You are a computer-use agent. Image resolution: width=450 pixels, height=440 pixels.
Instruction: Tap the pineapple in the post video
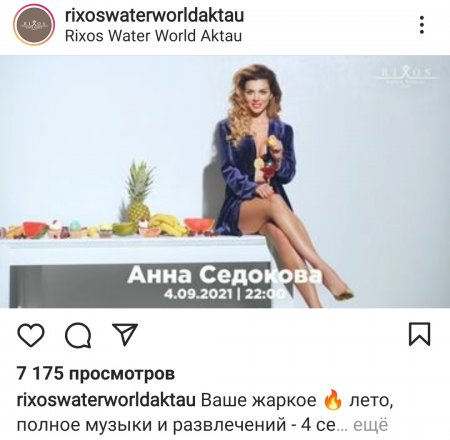[139, 192]
